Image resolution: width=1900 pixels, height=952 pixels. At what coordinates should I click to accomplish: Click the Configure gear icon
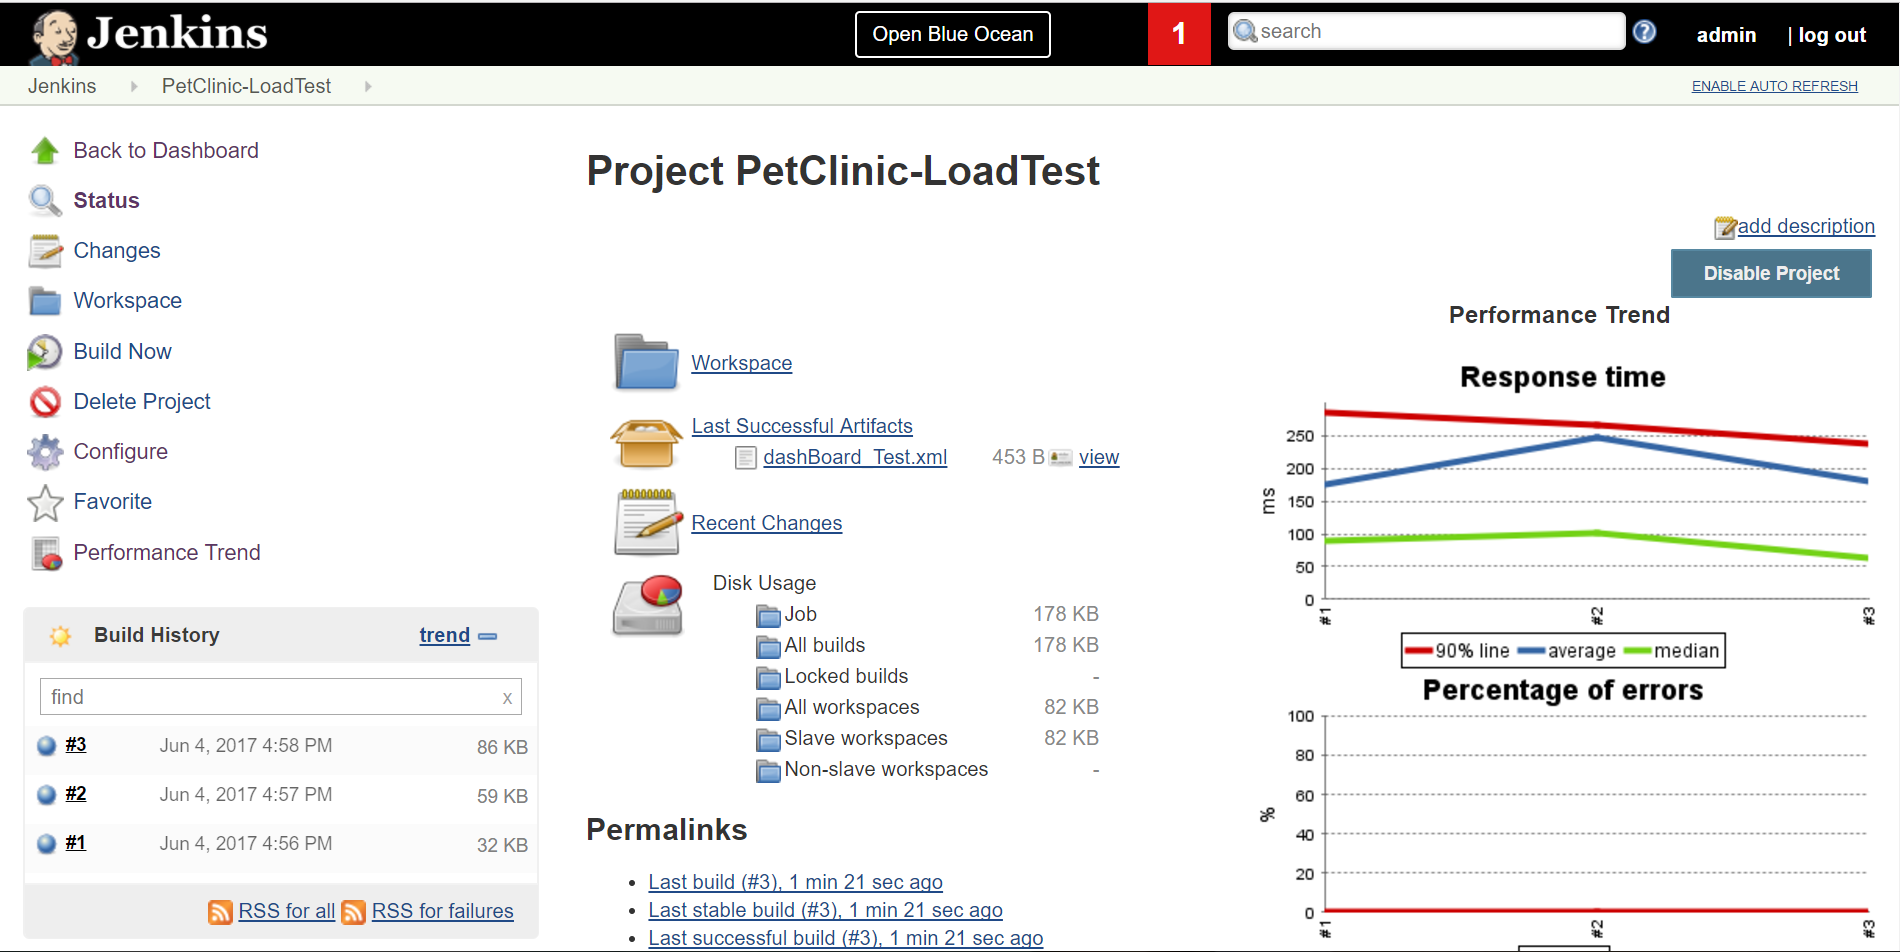[45, 452]
